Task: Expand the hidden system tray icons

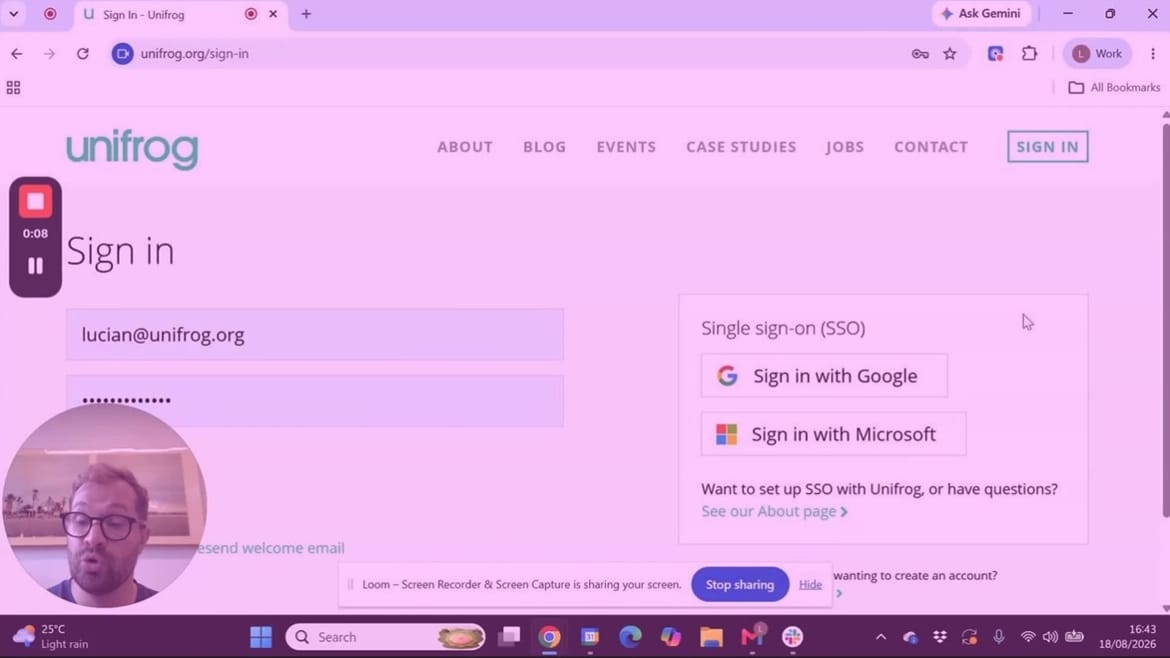Action: pos(881,637)
